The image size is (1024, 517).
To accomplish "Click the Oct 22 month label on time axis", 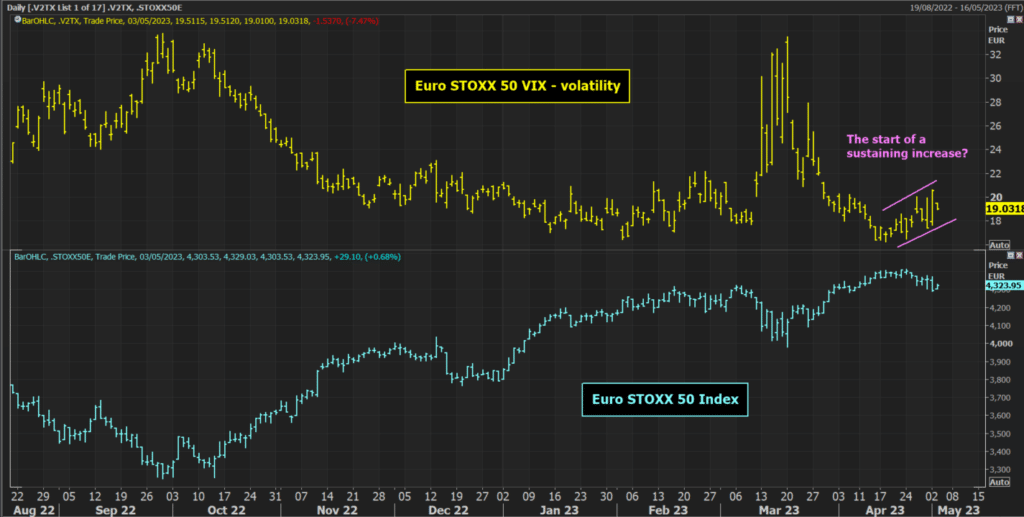I will click(x=226, y=510).
